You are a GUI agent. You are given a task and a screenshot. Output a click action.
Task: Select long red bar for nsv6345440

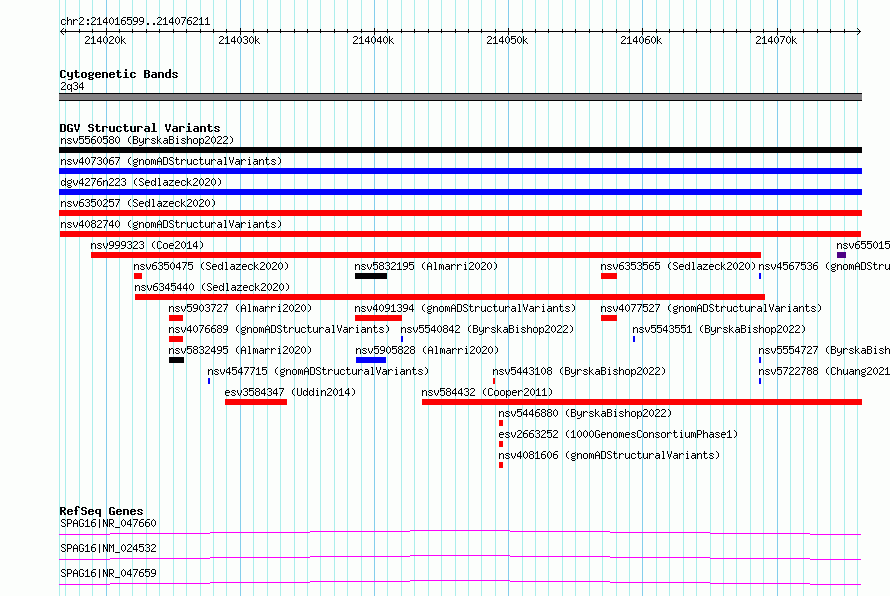pyautogui.click(x=450, y=297)
